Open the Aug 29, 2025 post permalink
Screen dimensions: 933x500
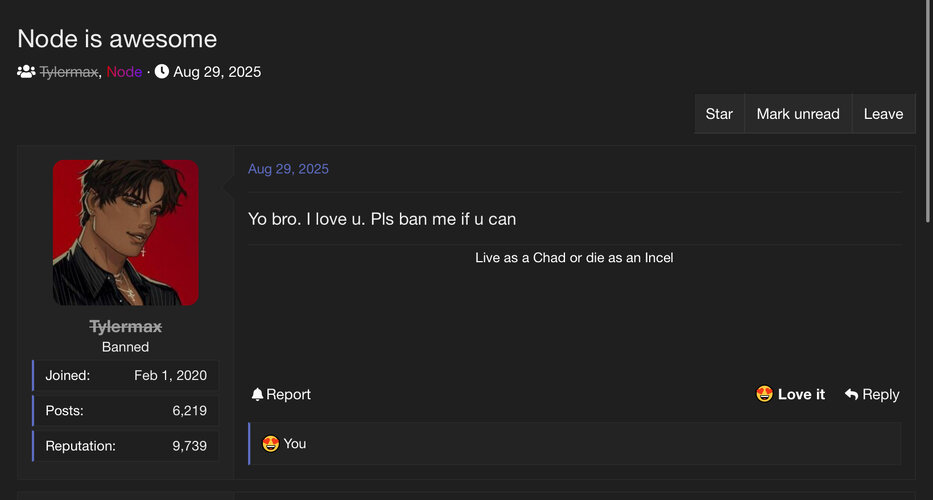[288, 169]
